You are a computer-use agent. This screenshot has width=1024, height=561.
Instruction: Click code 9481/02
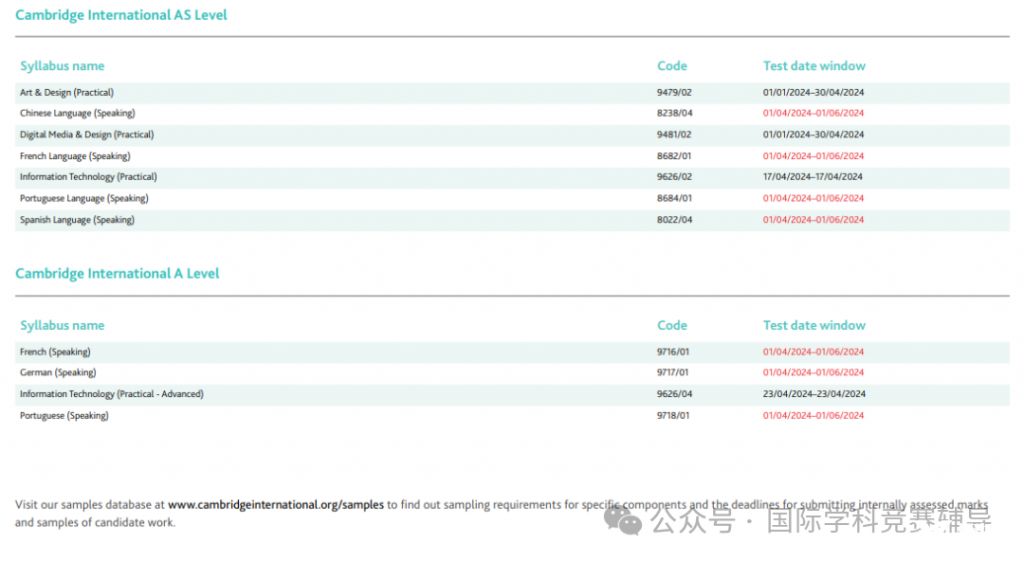pyautogui.click(x=674, y=135)
